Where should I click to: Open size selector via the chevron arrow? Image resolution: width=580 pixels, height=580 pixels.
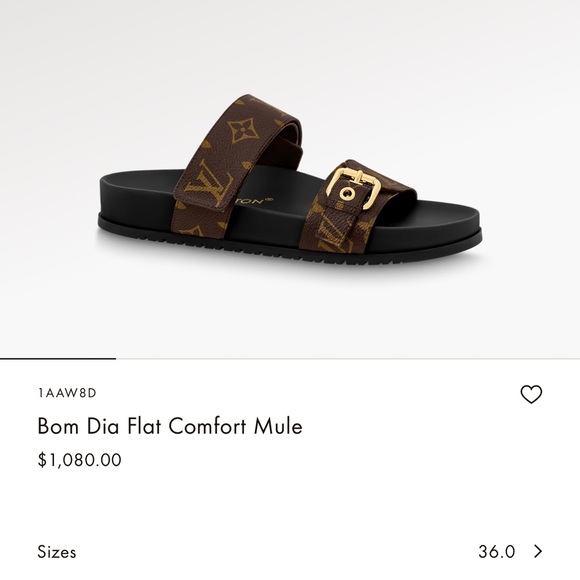pos(538,552)
